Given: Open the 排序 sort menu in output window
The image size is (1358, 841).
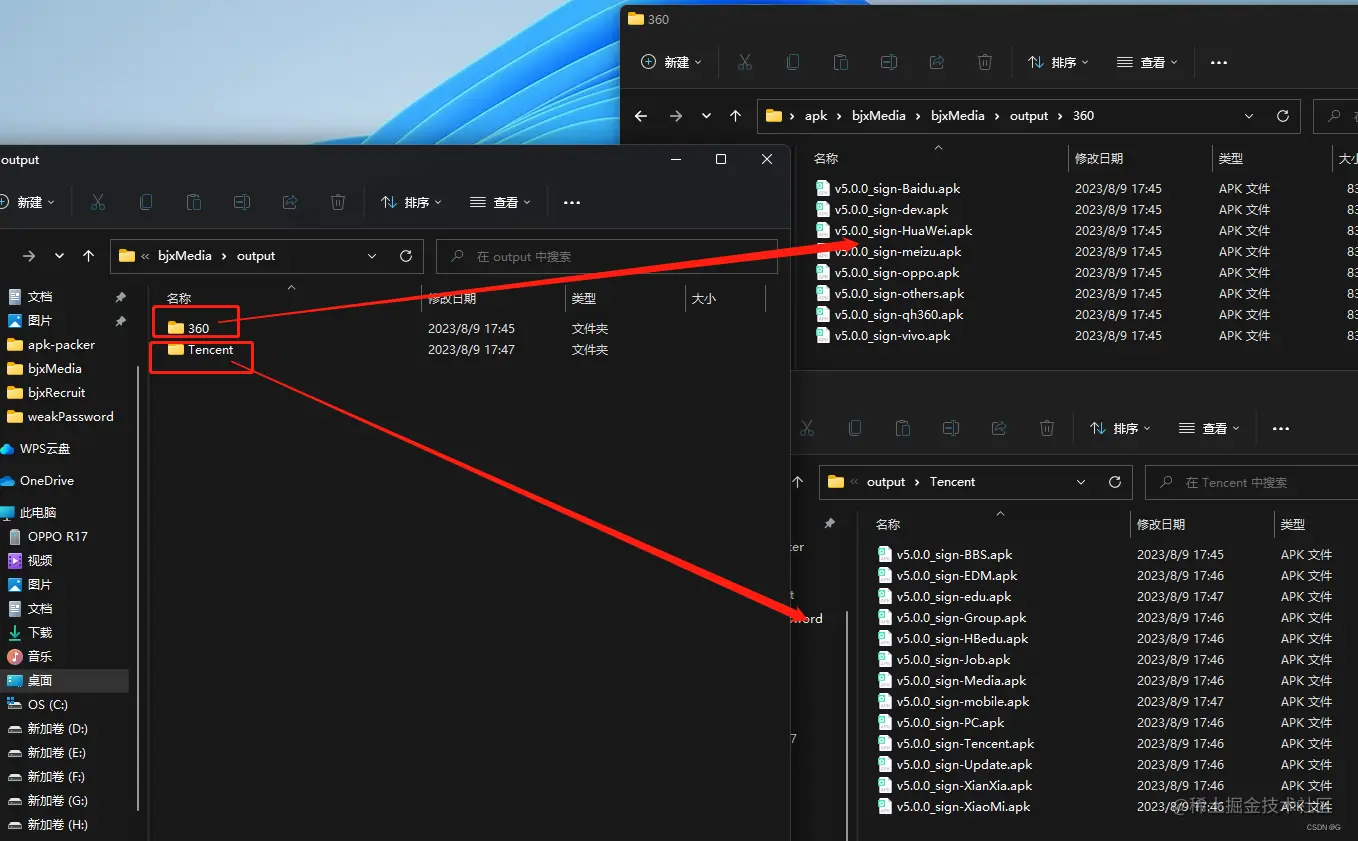Looking at the screenshot, I should (x=412, y=202).
